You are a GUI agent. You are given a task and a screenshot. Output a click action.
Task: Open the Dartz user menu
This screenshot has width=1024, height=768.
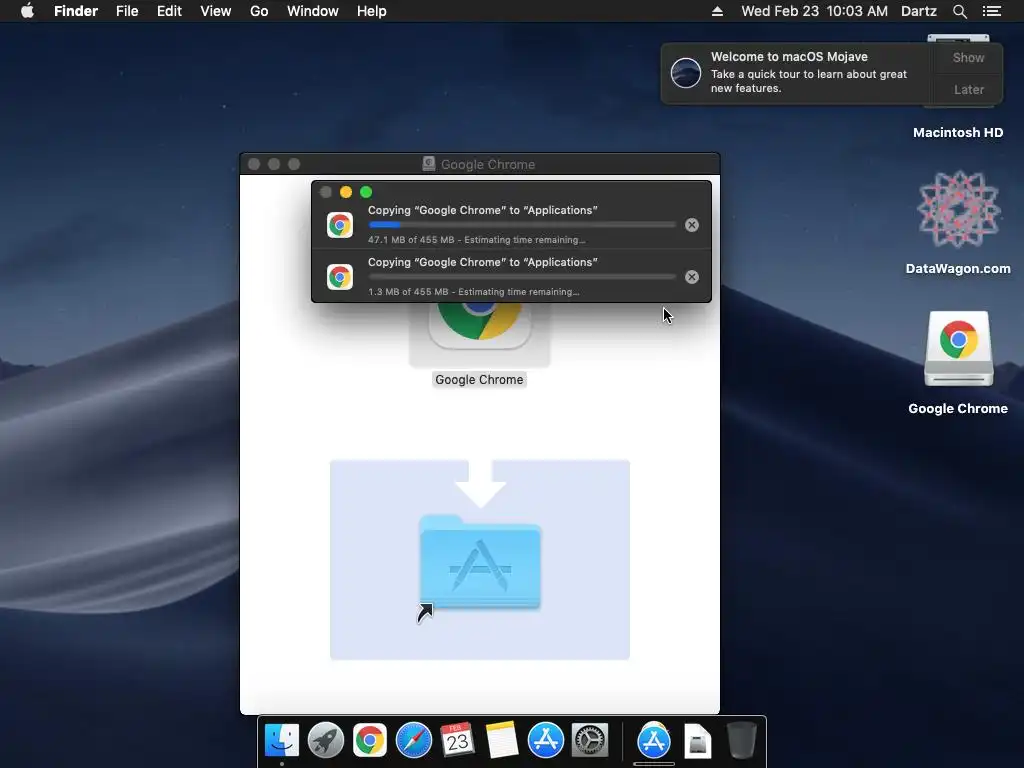tap(919, 11)
